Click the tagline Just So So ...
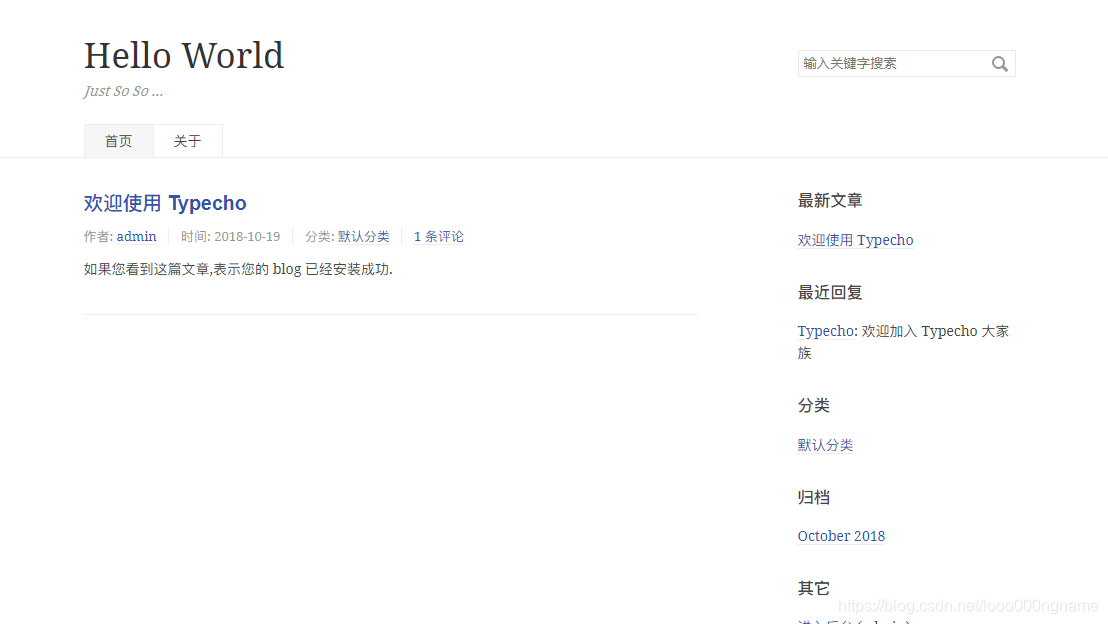The image size is (1108, 624). (123, 91)
